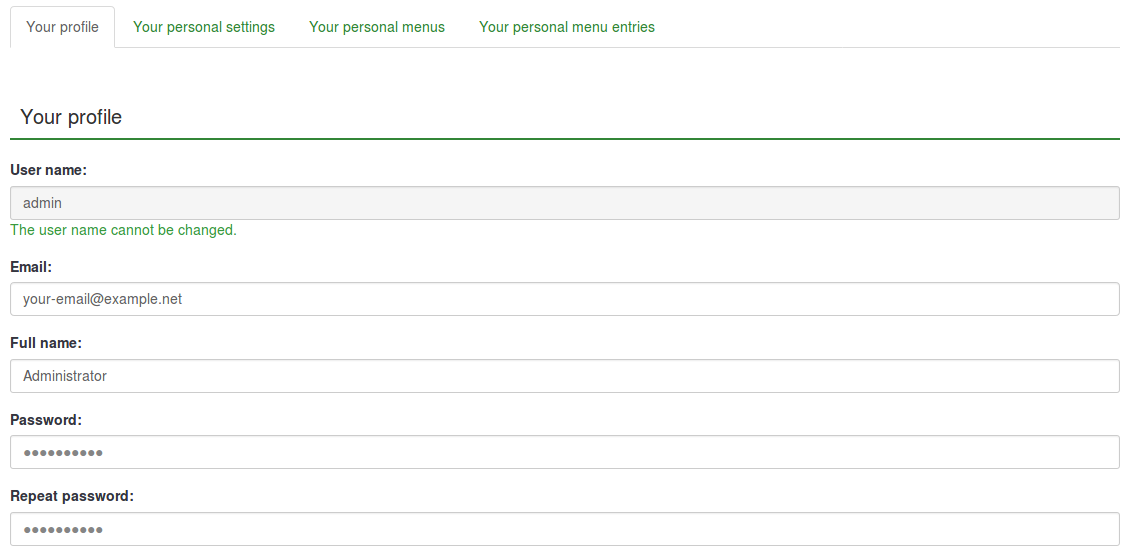Viewport: 1130px width, 559px height.
Task: Click the "Password:" field label
Action: point(46,420)
